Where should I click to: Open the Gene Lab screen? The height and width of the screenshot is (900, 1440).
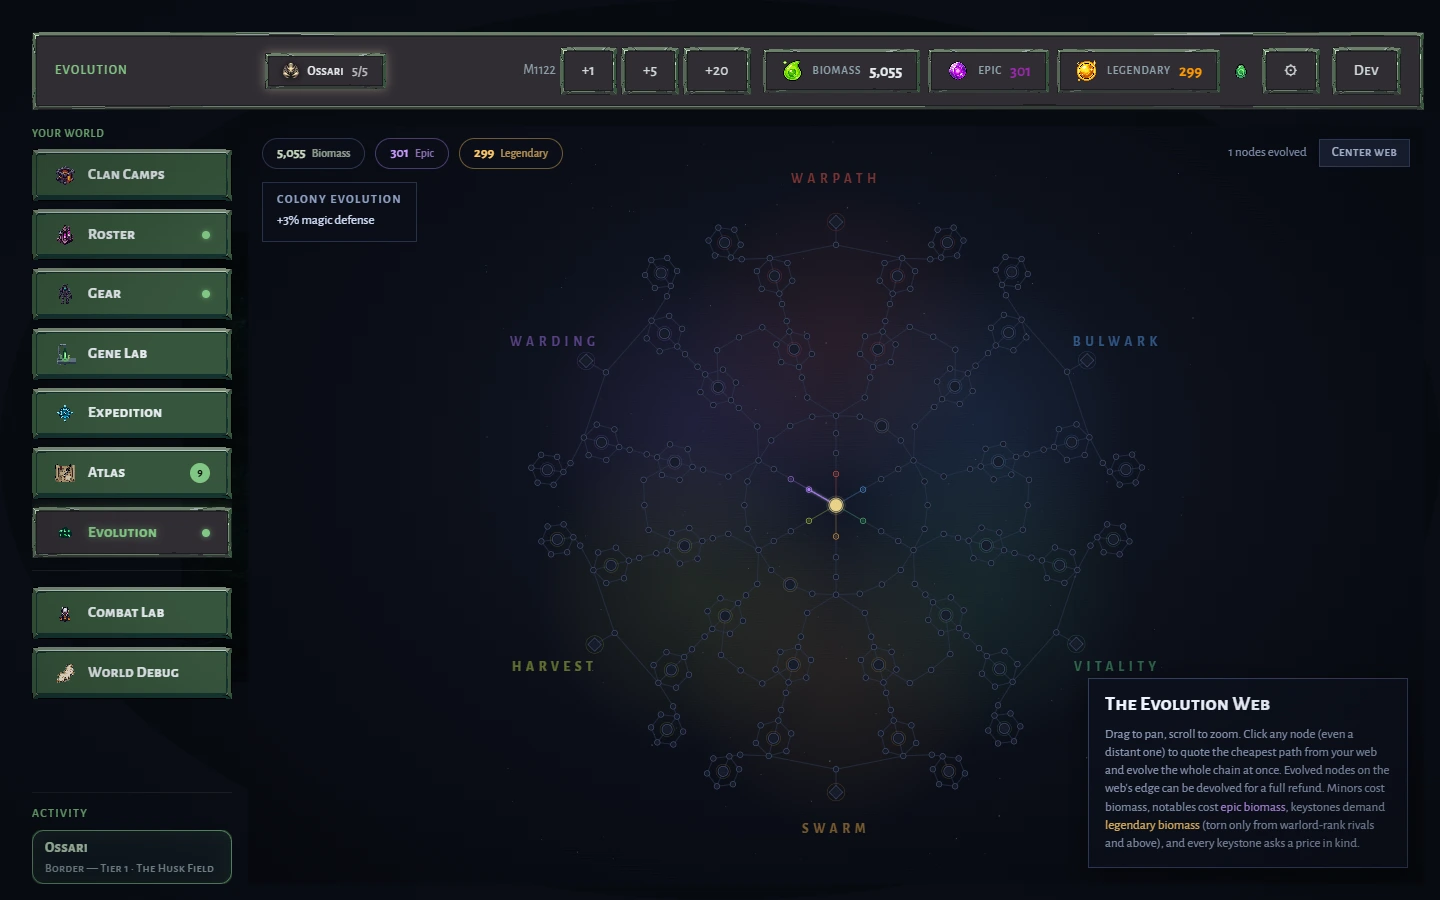point(132,354)
